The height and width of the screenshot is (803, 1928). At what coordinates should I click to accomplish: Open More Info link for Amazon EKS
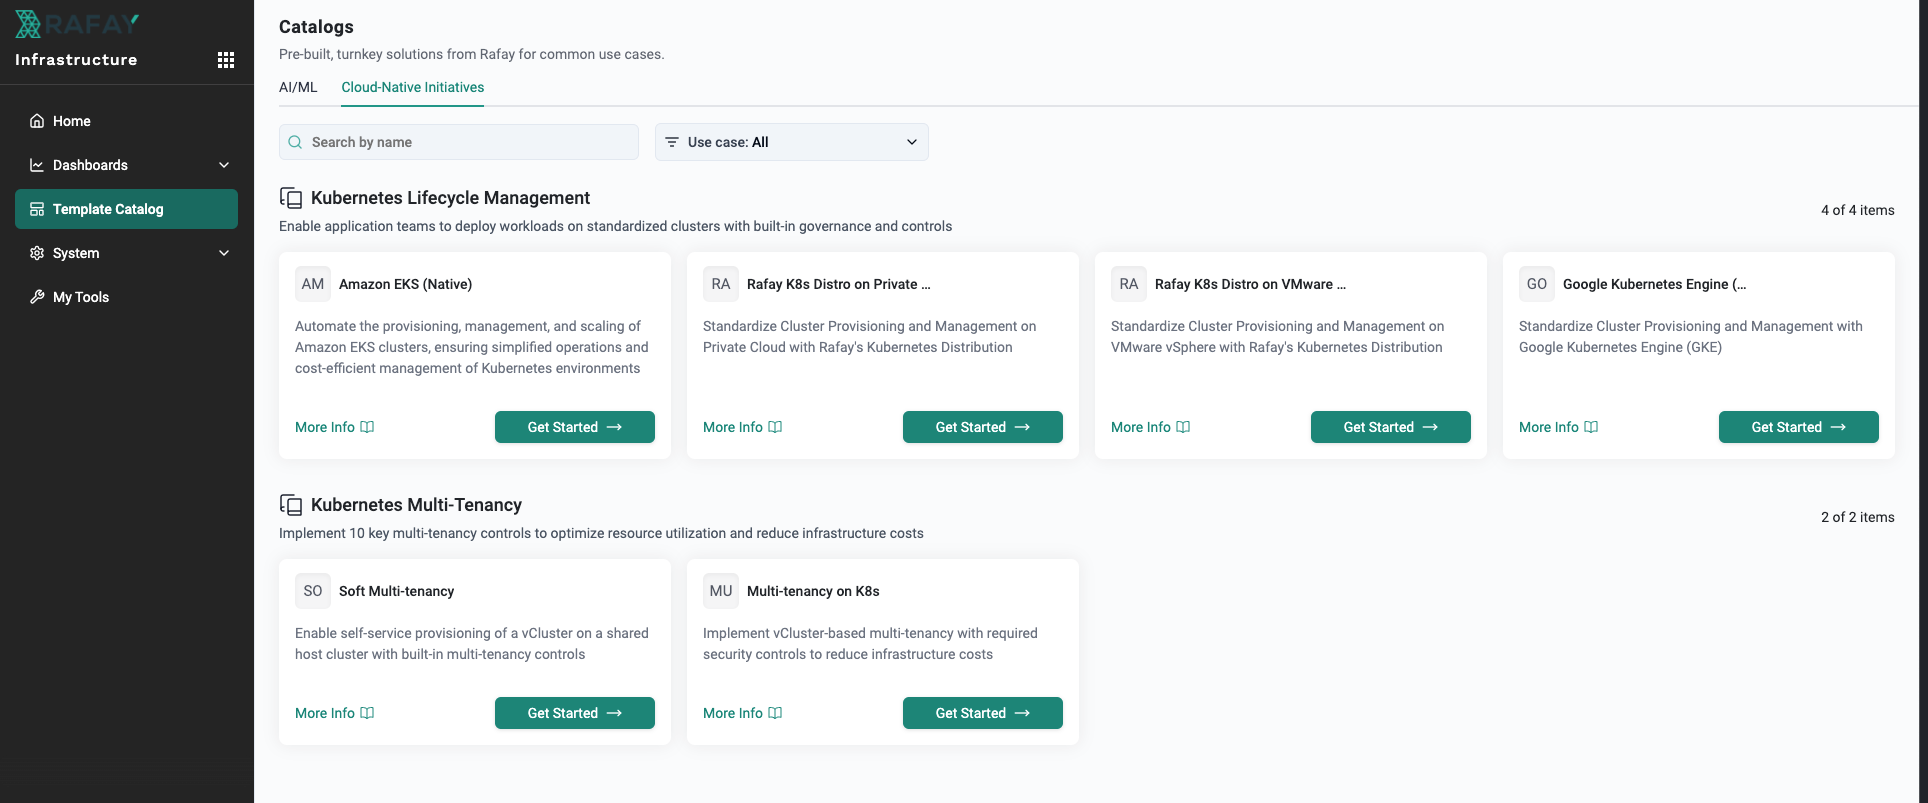click(x=334, y=427)
